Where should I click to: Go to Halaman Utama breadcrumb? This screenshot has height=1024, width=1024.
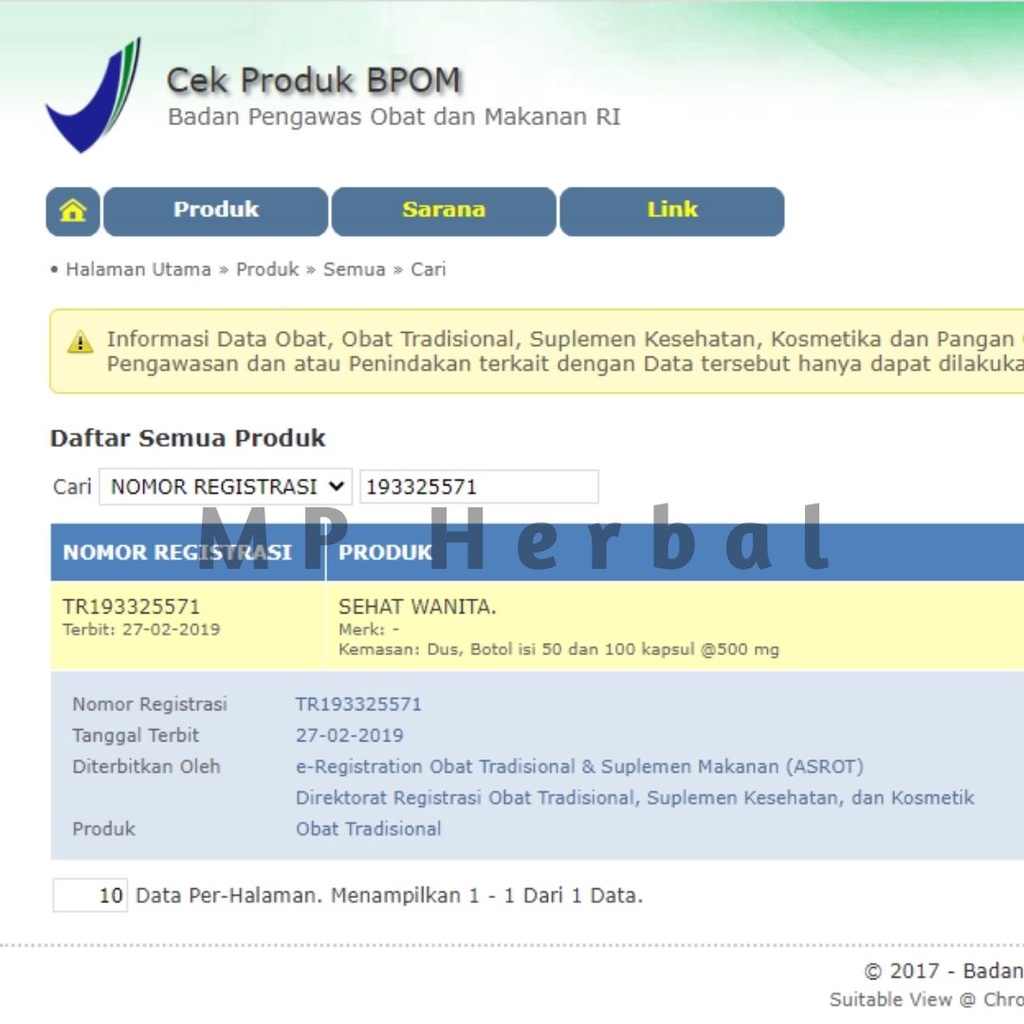pyautogui.click(x=138, y=270)
